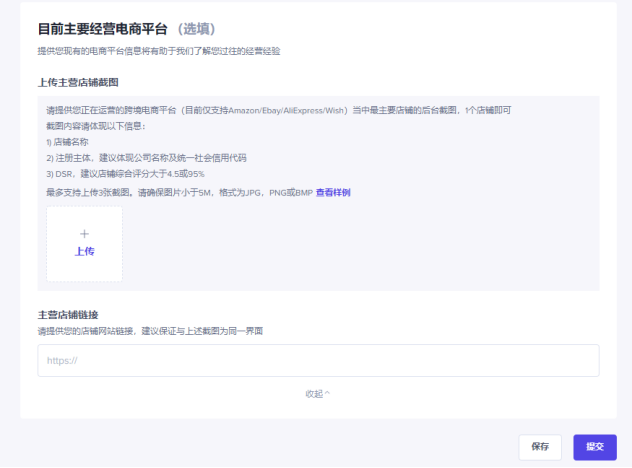Image resolution: width=632 pixels, height=468 pixels.
Task: Click the 3) DSR rating requirement line
Action: [125, 174]
